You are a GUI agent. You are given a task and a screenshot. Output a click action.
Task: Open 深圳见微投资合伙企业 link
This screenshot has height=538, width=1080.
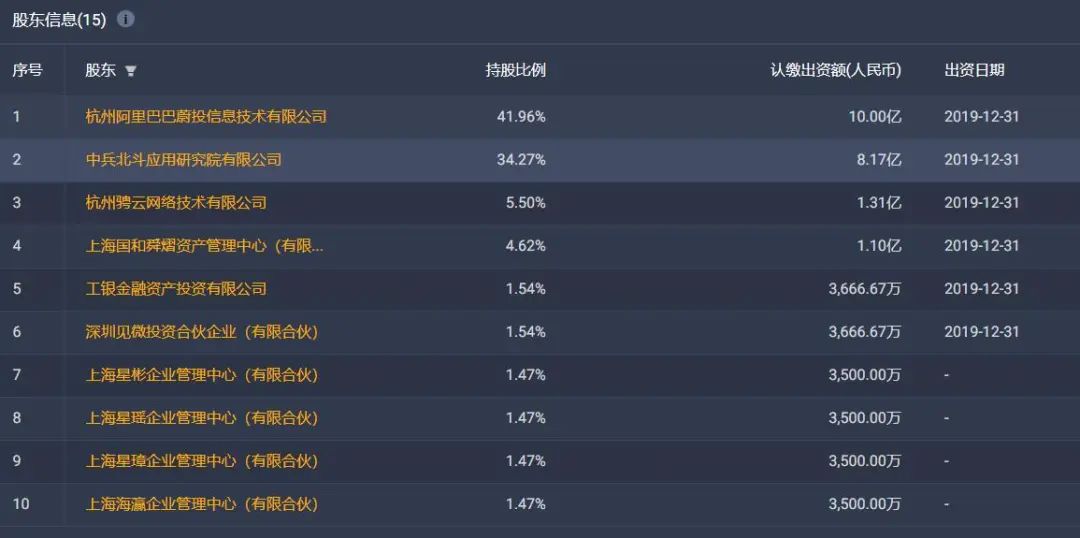[x=201, y=331]
